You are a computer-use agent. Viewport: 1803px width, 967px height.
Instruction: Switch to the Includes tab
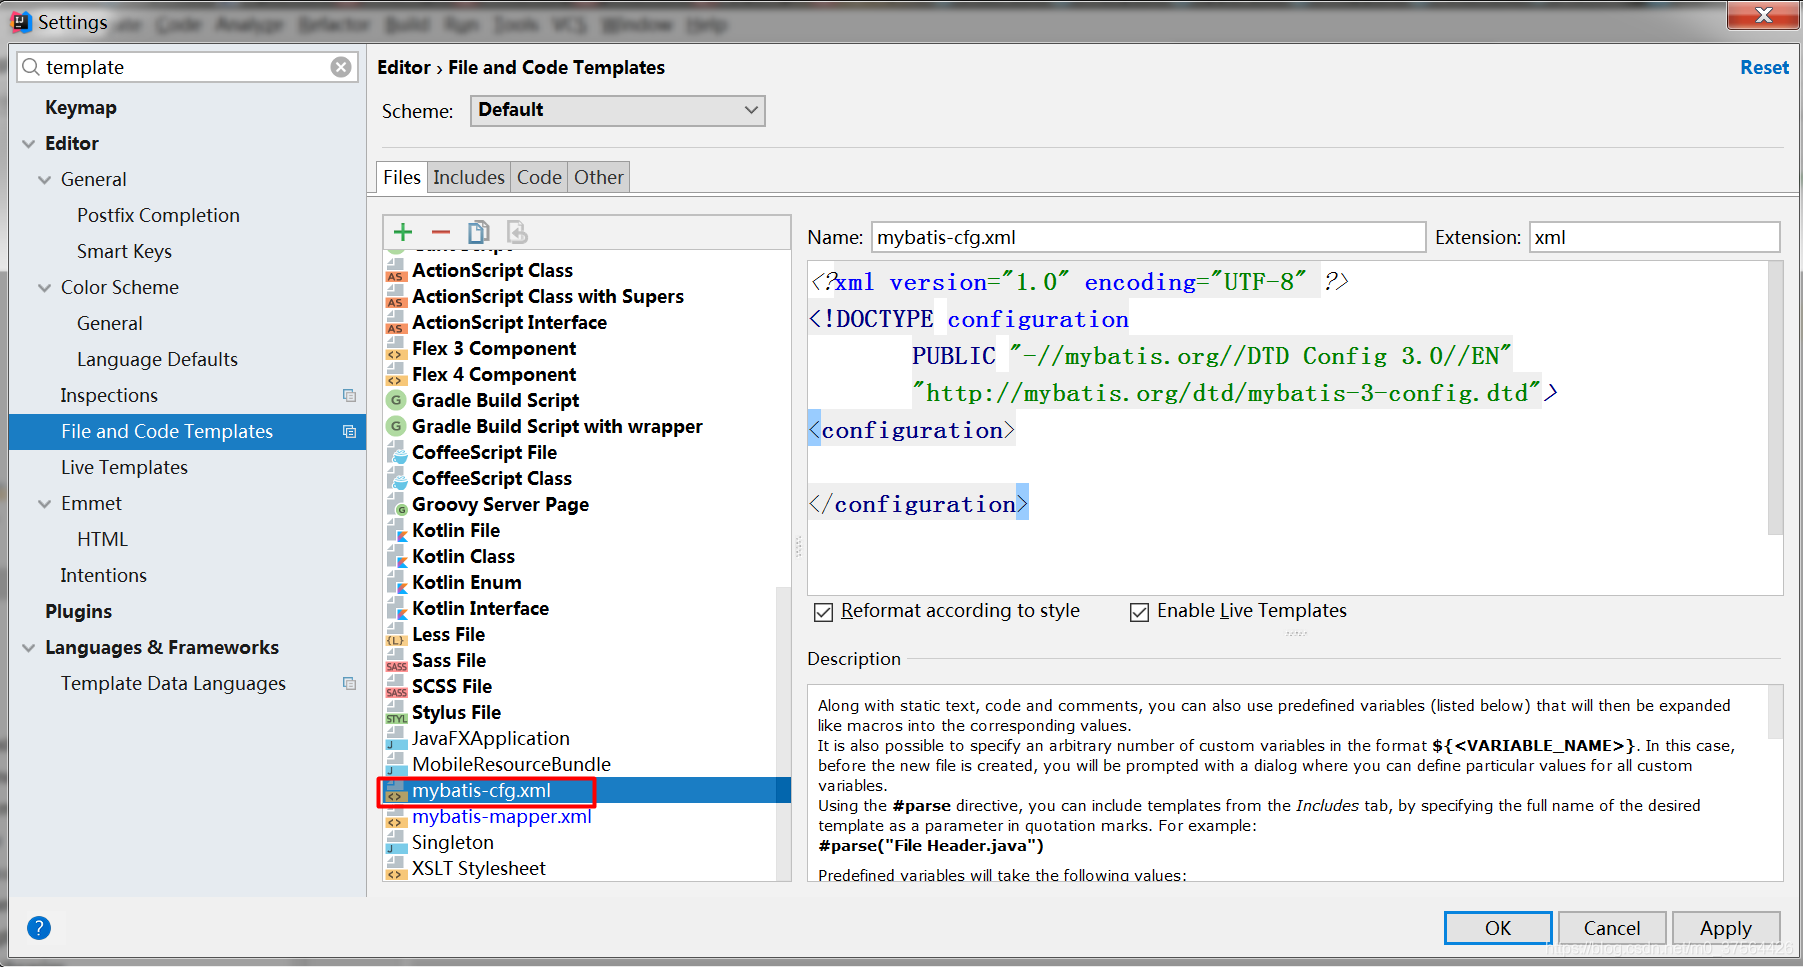coord(468,177)
